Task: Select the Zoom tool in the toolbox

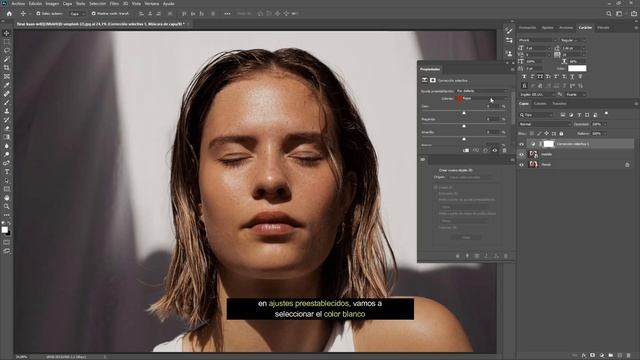Action: point(7,207)
